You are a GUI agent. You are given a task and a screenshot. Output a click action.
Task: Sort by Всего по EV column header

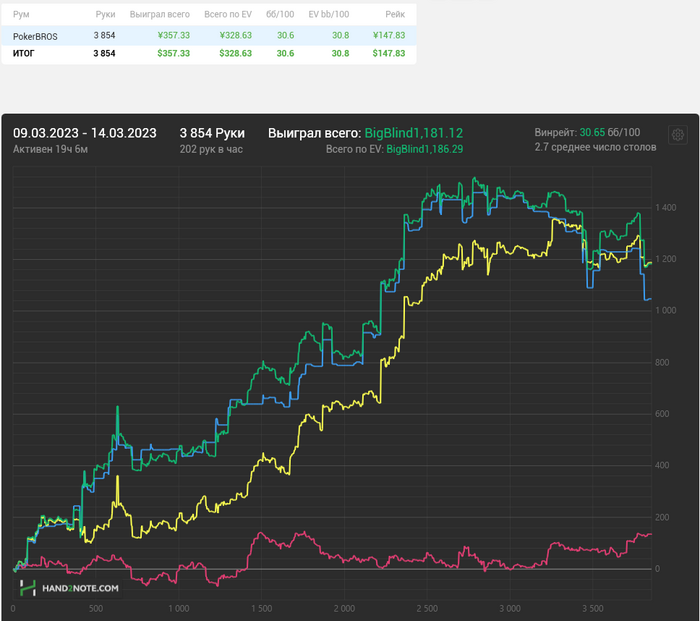pos(228,14)
